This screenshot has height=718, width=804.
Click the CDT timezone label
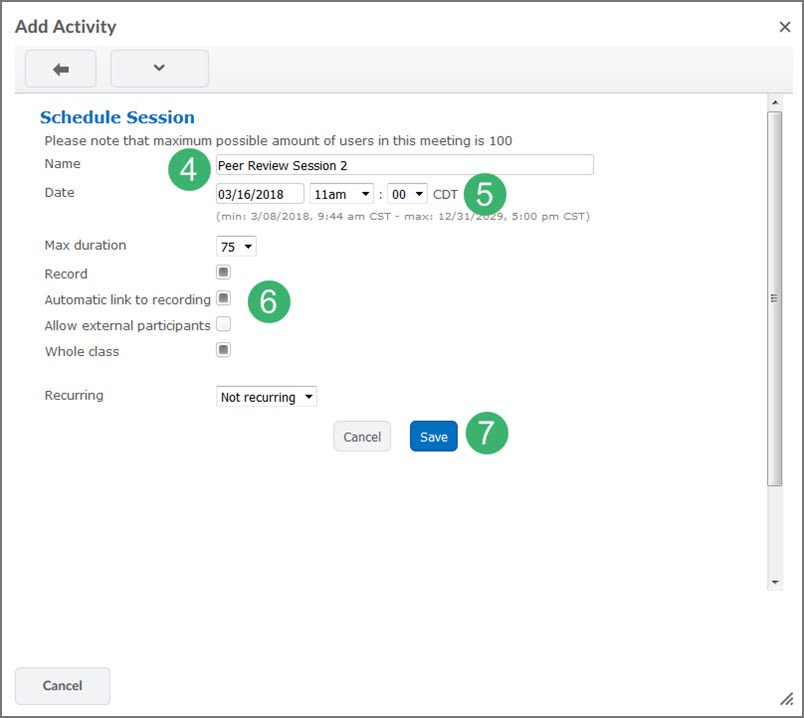(x=445, y=195)
